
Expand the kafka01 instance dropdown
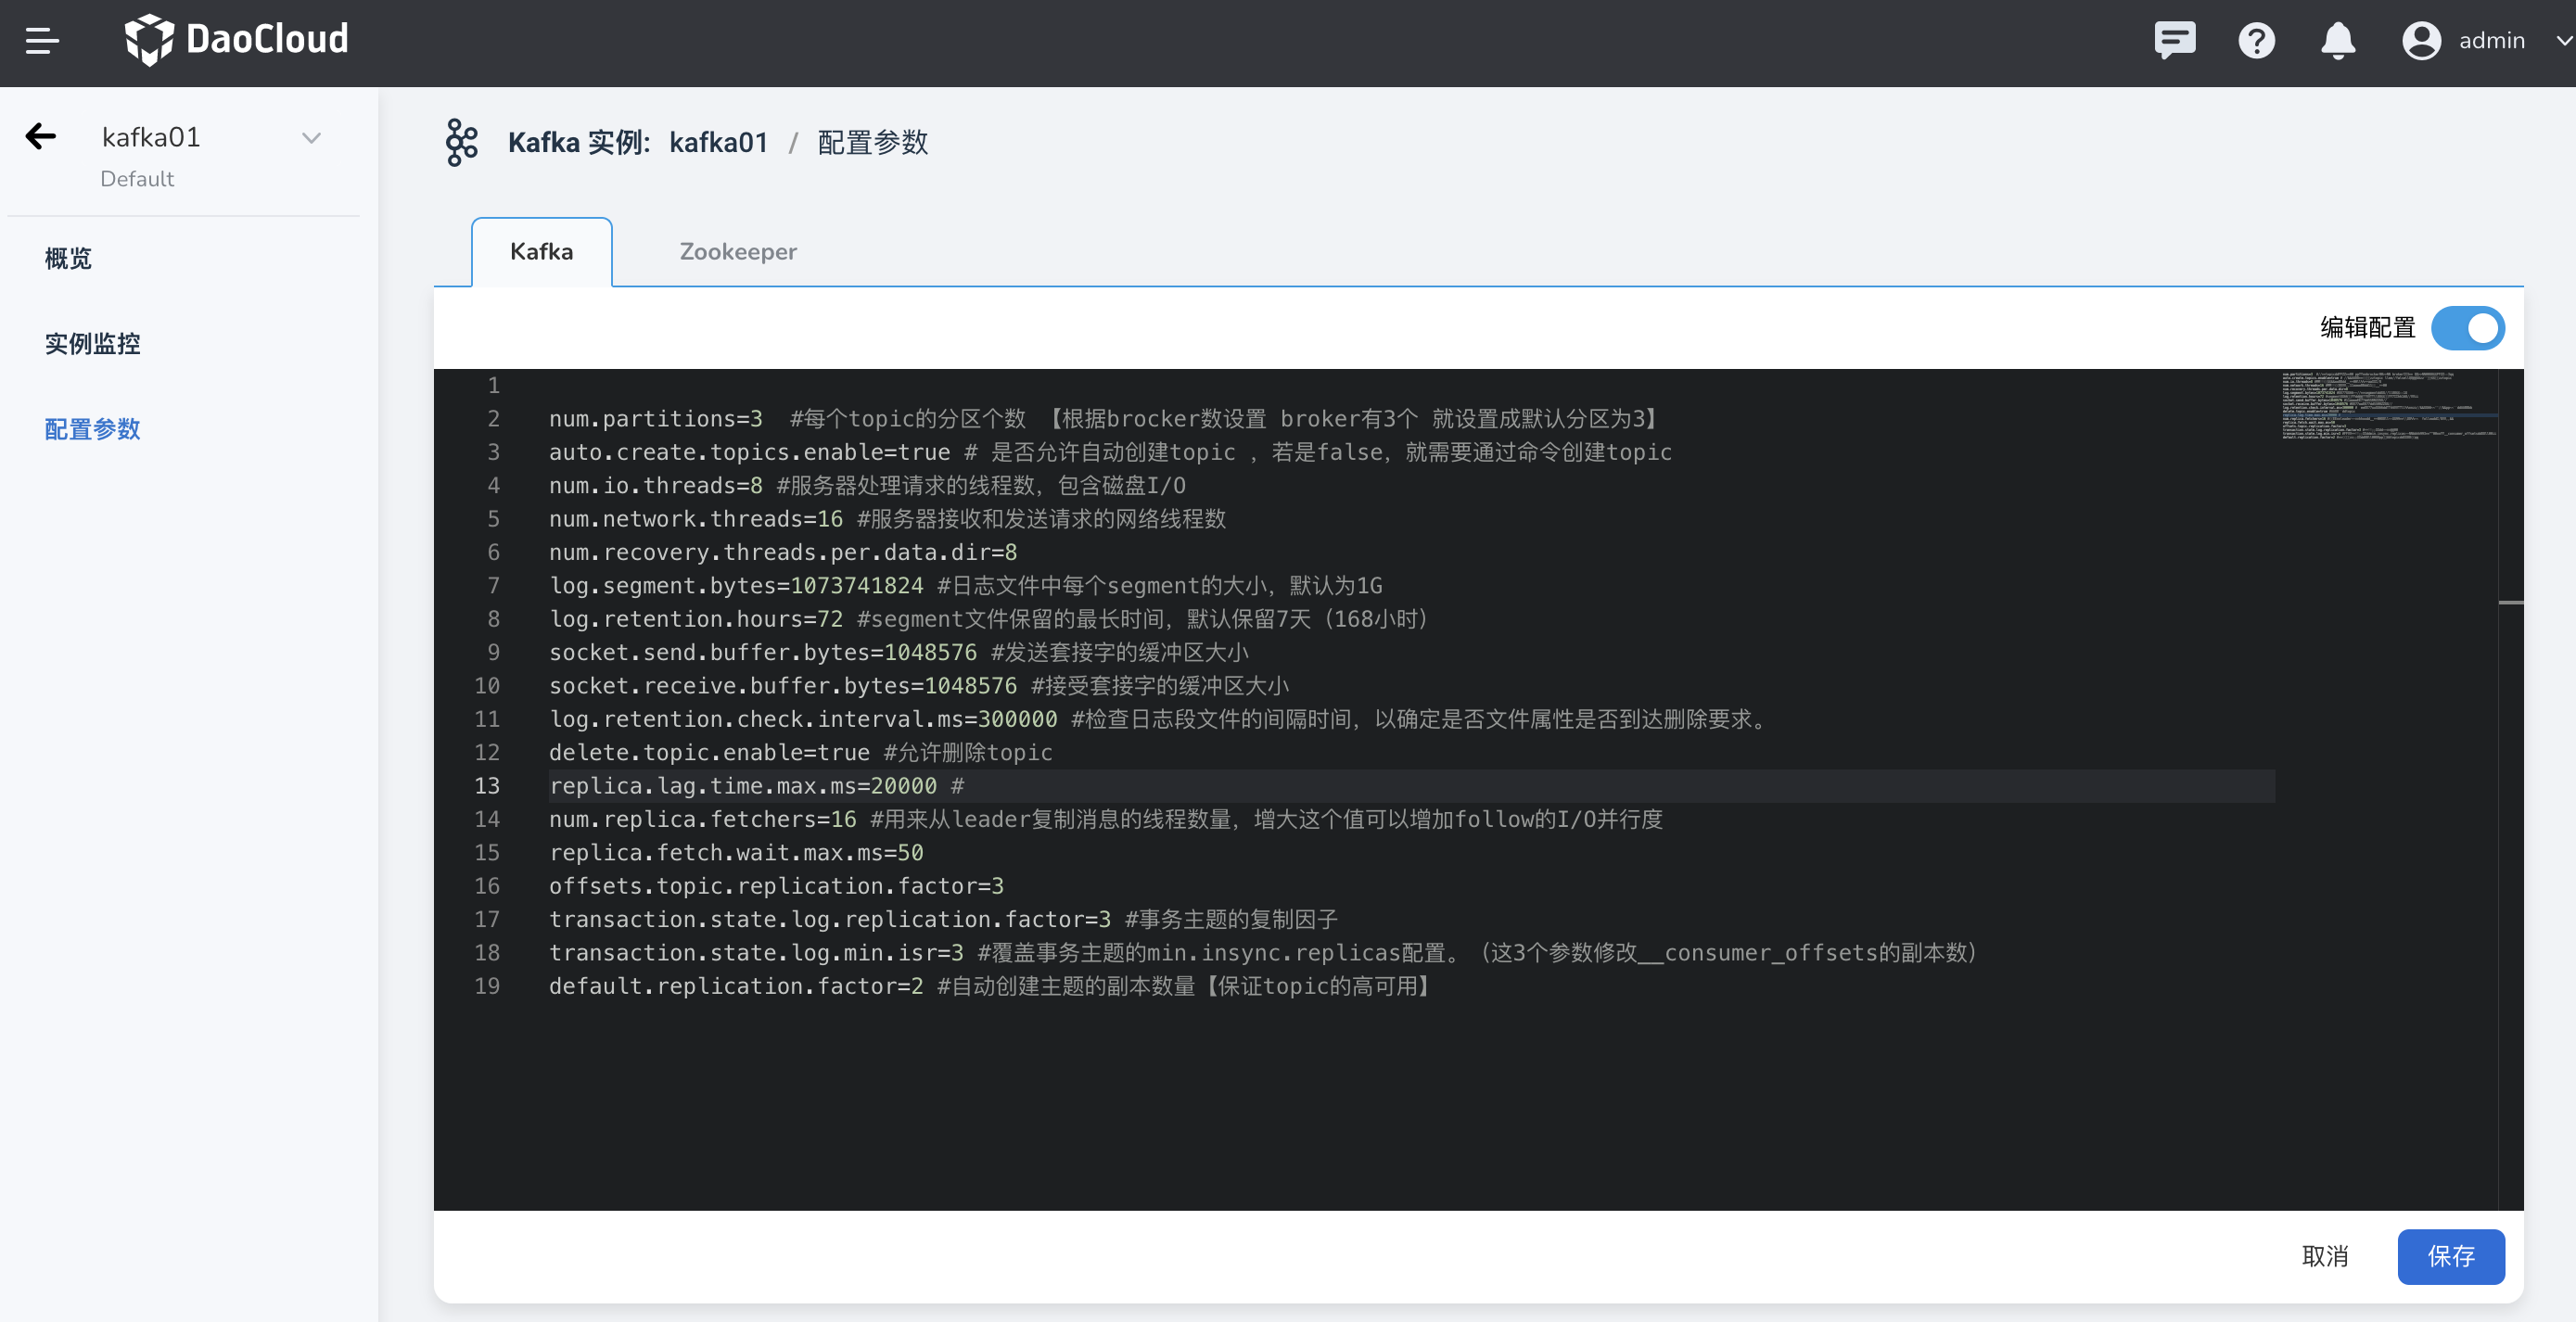pyautogui.click(x=311, y=137)
